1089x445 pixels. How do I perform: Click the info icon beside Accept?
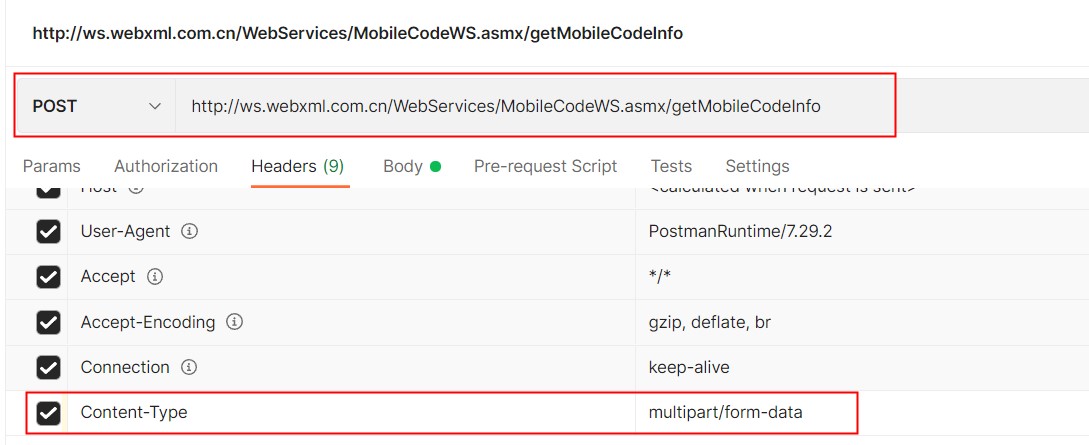point(155,277)
